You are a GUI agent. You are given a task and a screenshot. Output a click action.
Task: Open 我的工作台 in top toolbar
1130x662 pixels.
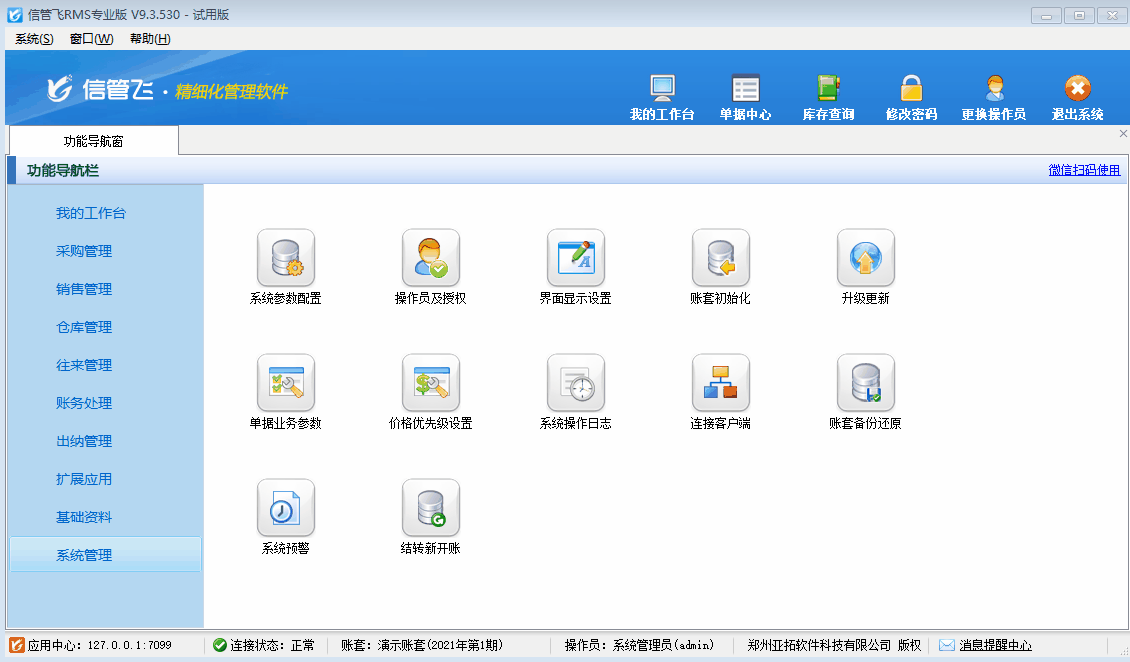662,97
